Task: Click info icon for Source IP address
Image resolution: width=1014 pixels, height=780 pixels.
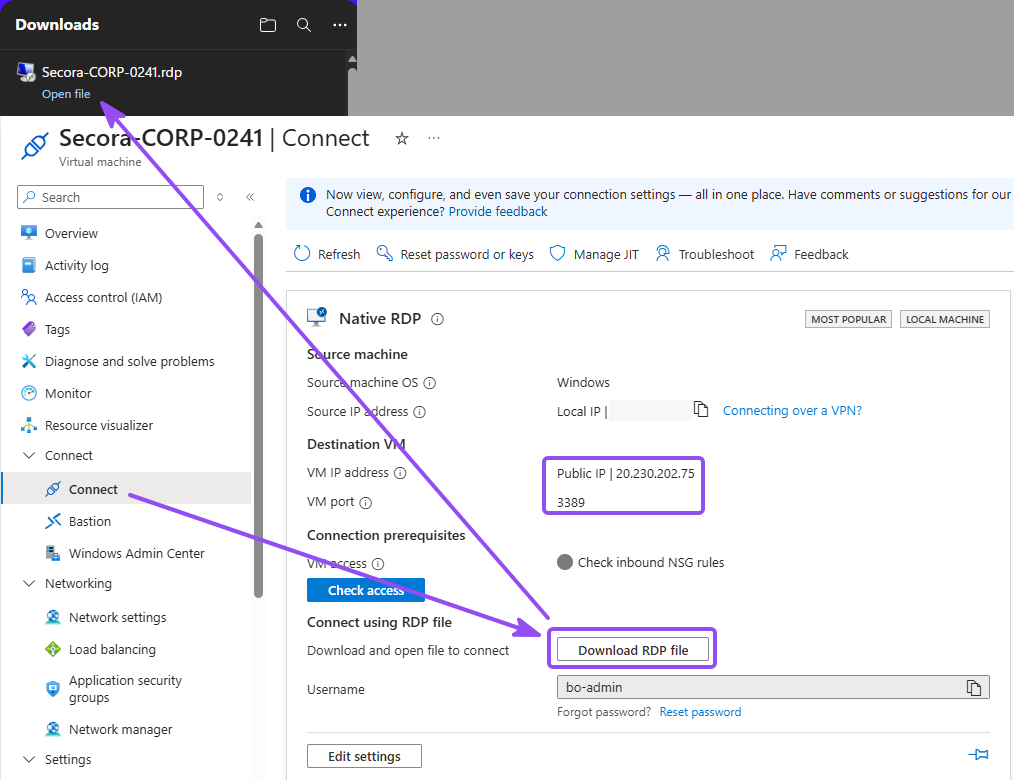Action: [419, 412]
